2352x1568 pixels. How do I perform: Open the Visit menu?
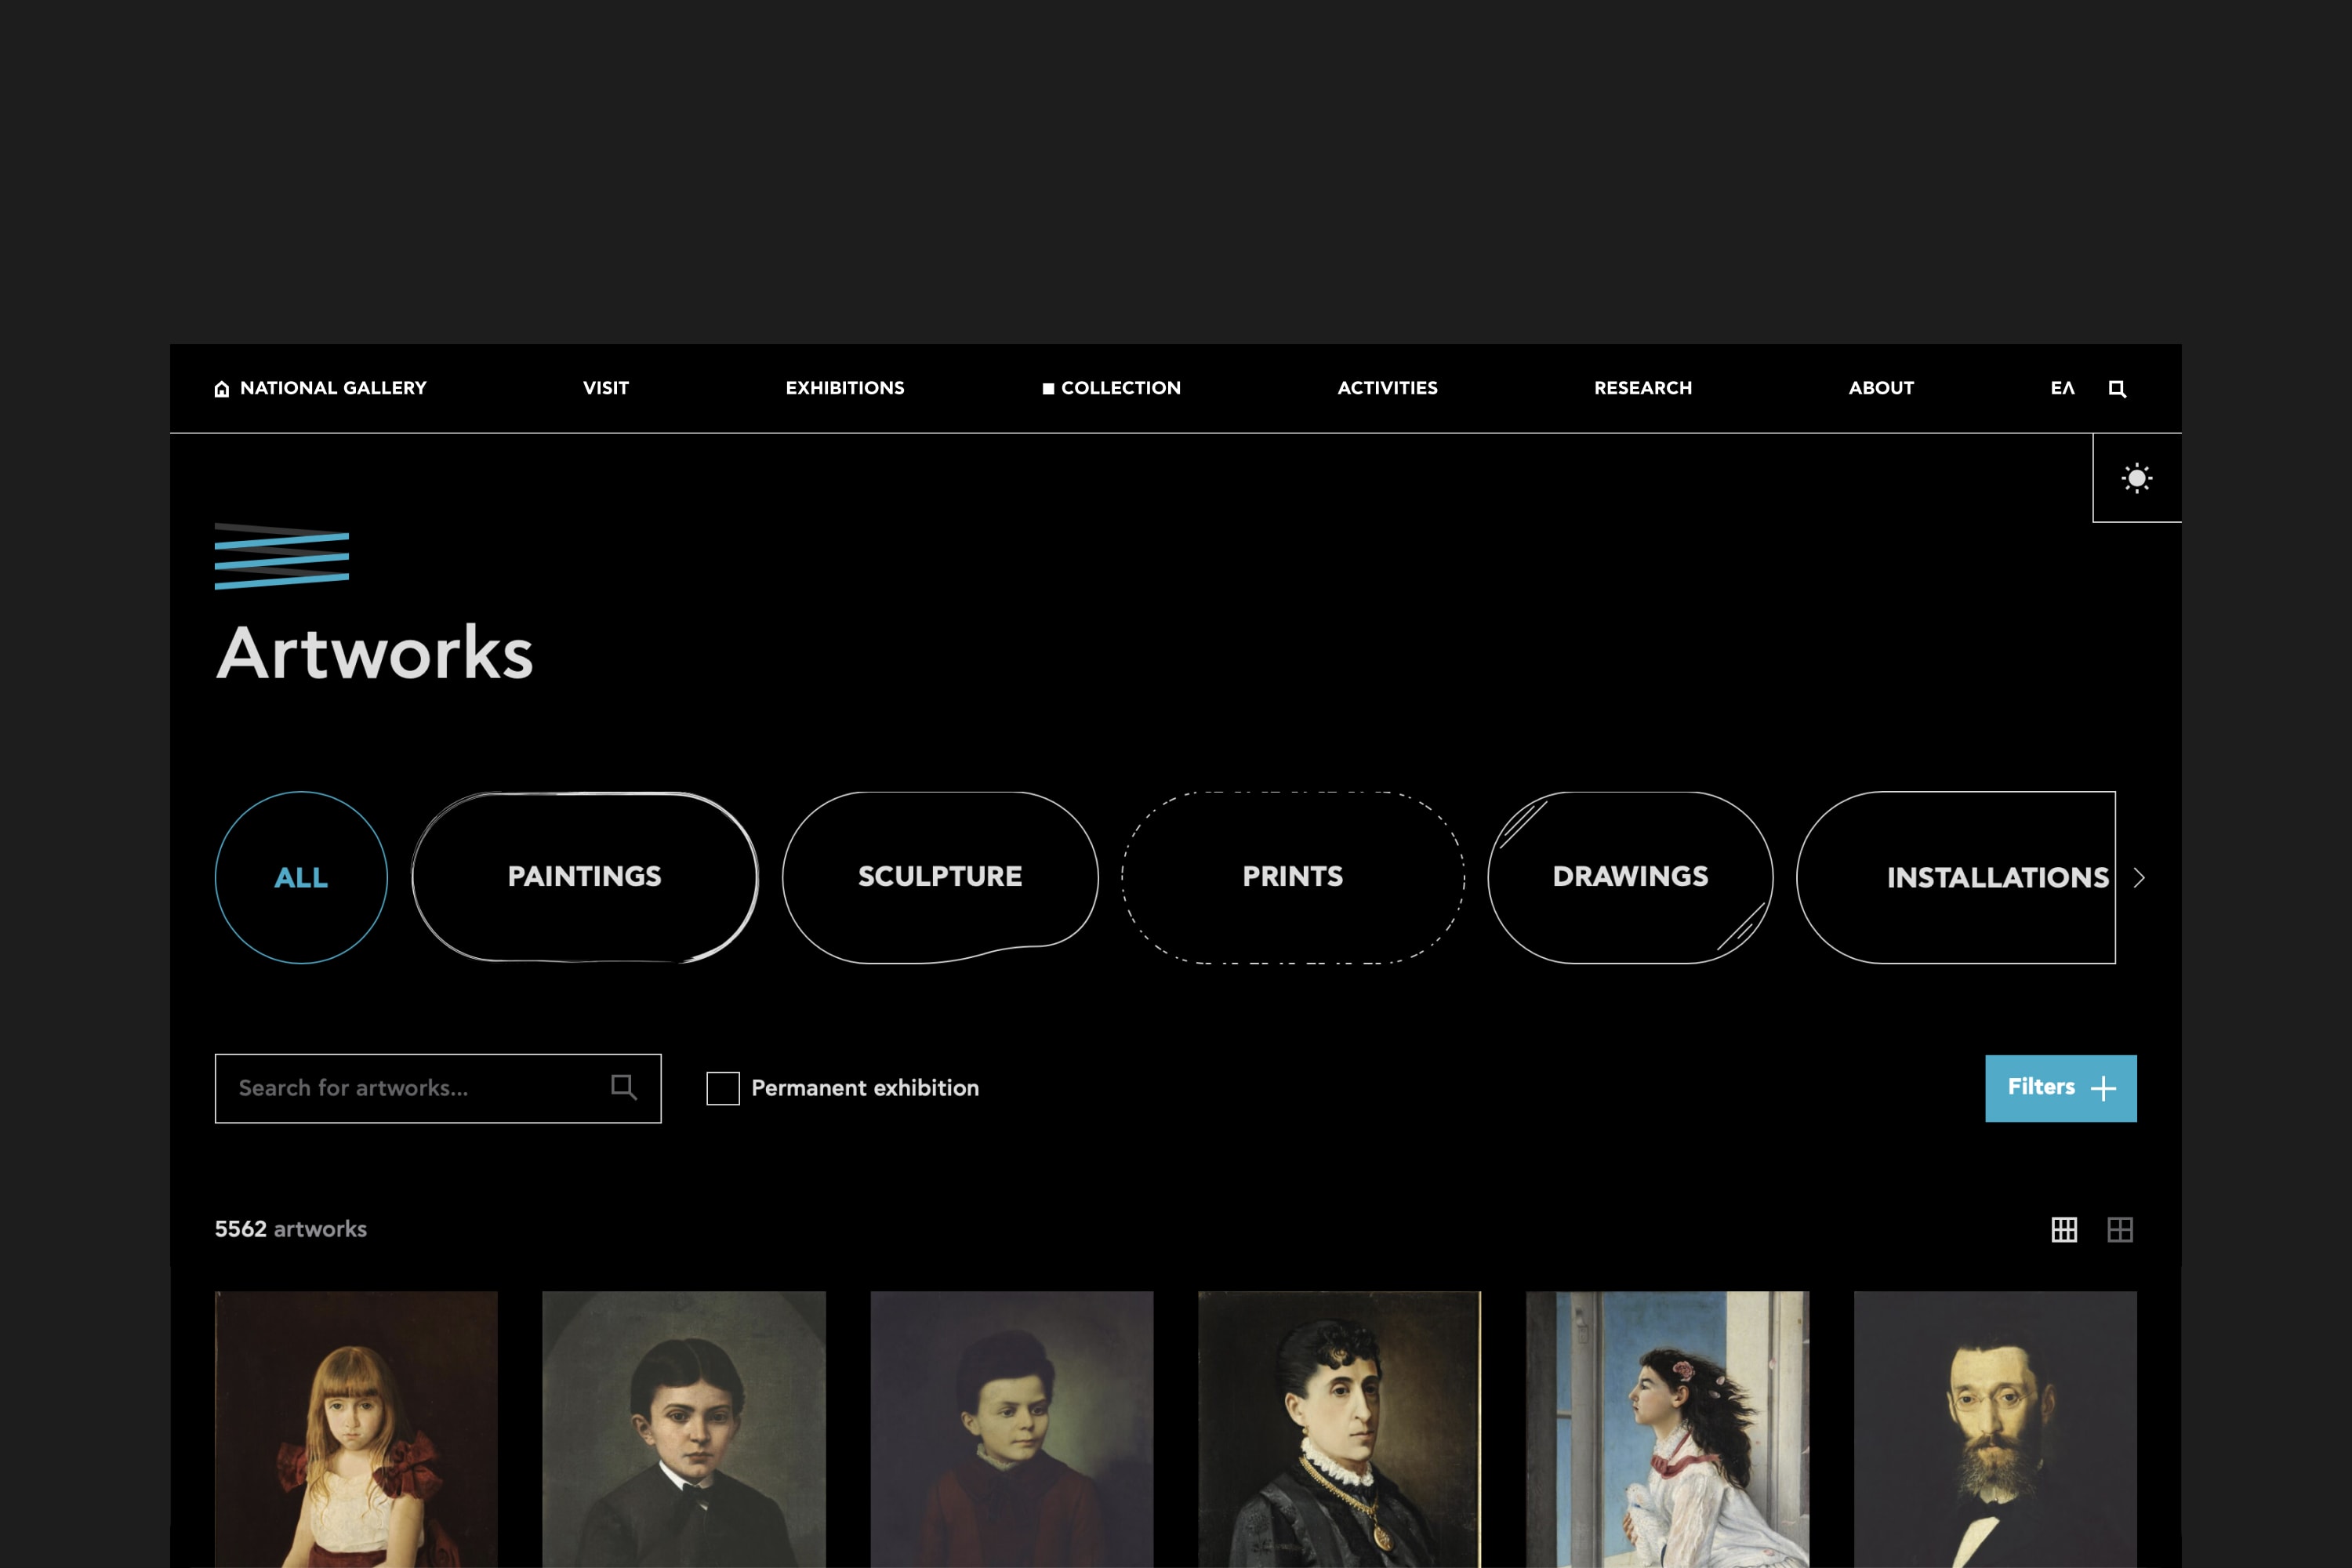606,388
